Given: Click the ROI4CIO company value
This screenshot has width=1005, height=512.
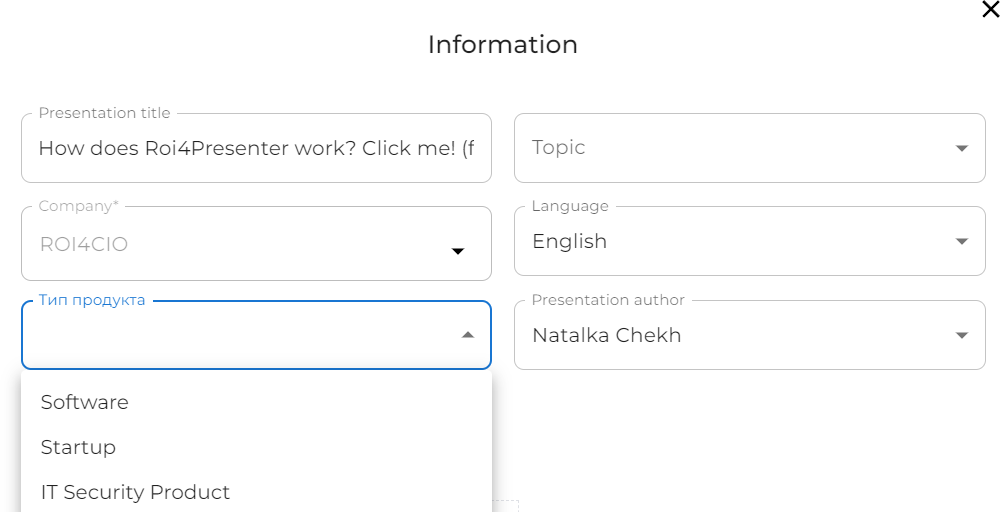Looking at the screenshot, I should (84, 244).
